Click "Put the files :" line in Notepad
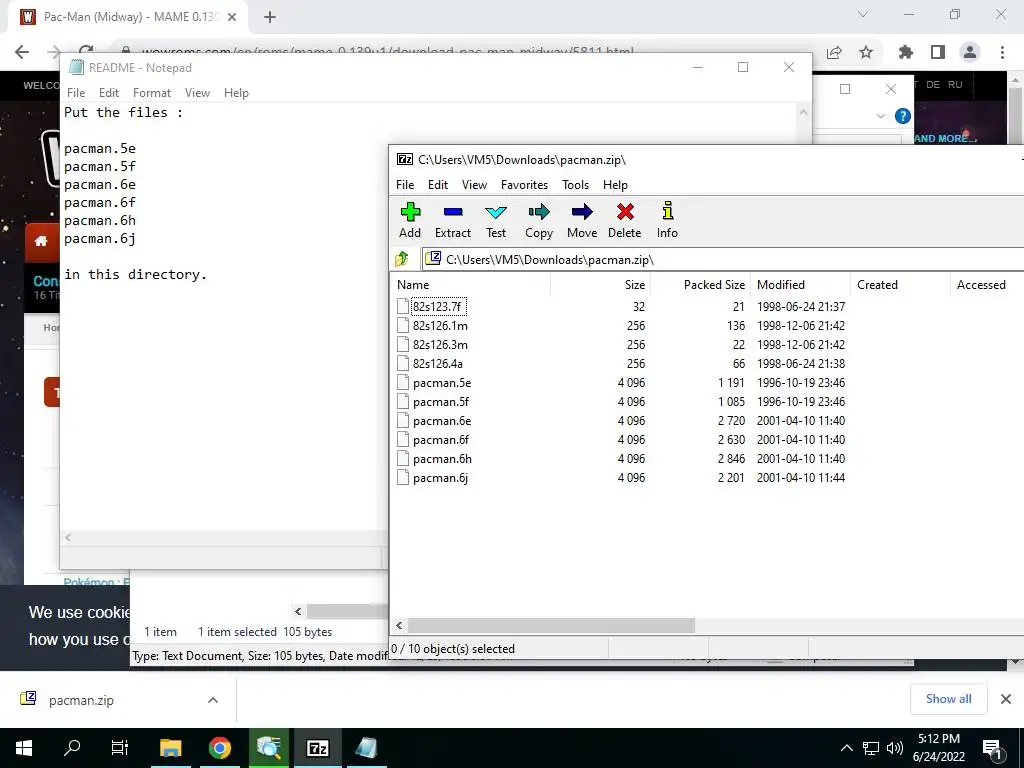This screenshot has width=1024, height=768. [x=123, y=112]
